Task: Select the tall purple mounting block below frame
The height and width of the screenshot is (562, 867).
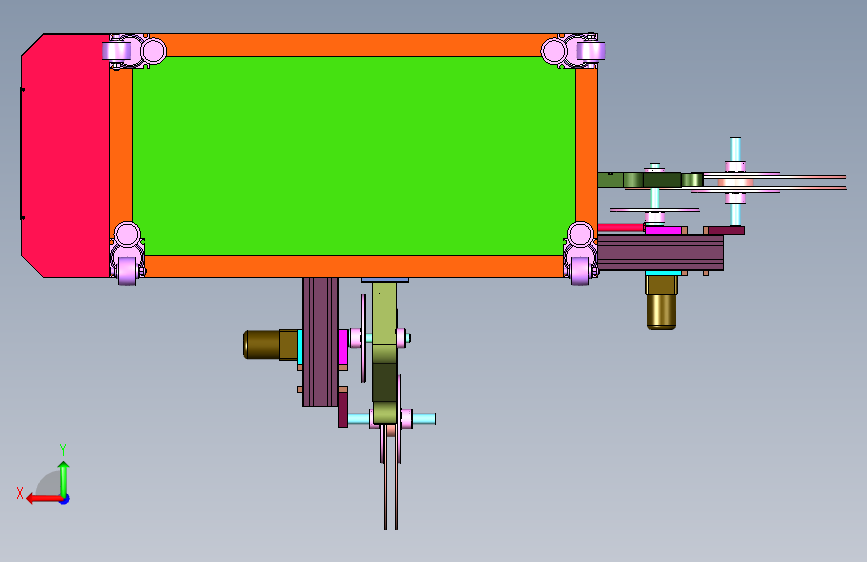Action: (320, 342)
